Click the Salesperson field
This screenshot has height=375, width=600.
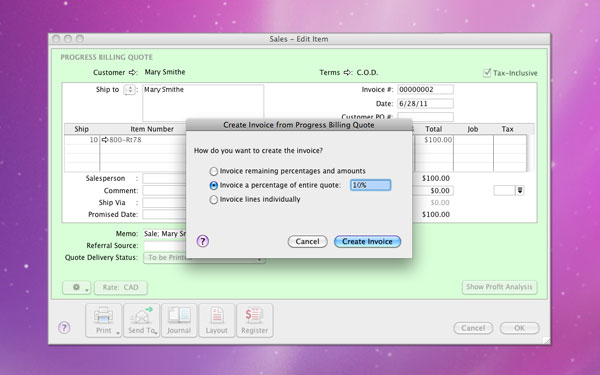(165, 178)
